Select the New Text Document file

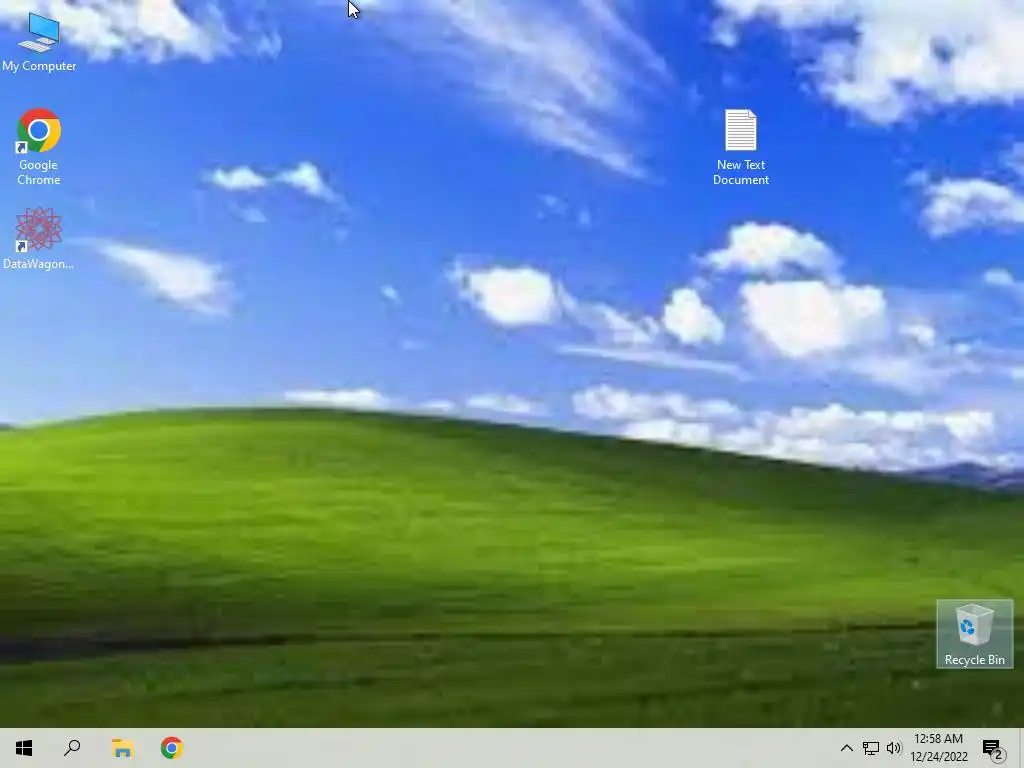741,148
